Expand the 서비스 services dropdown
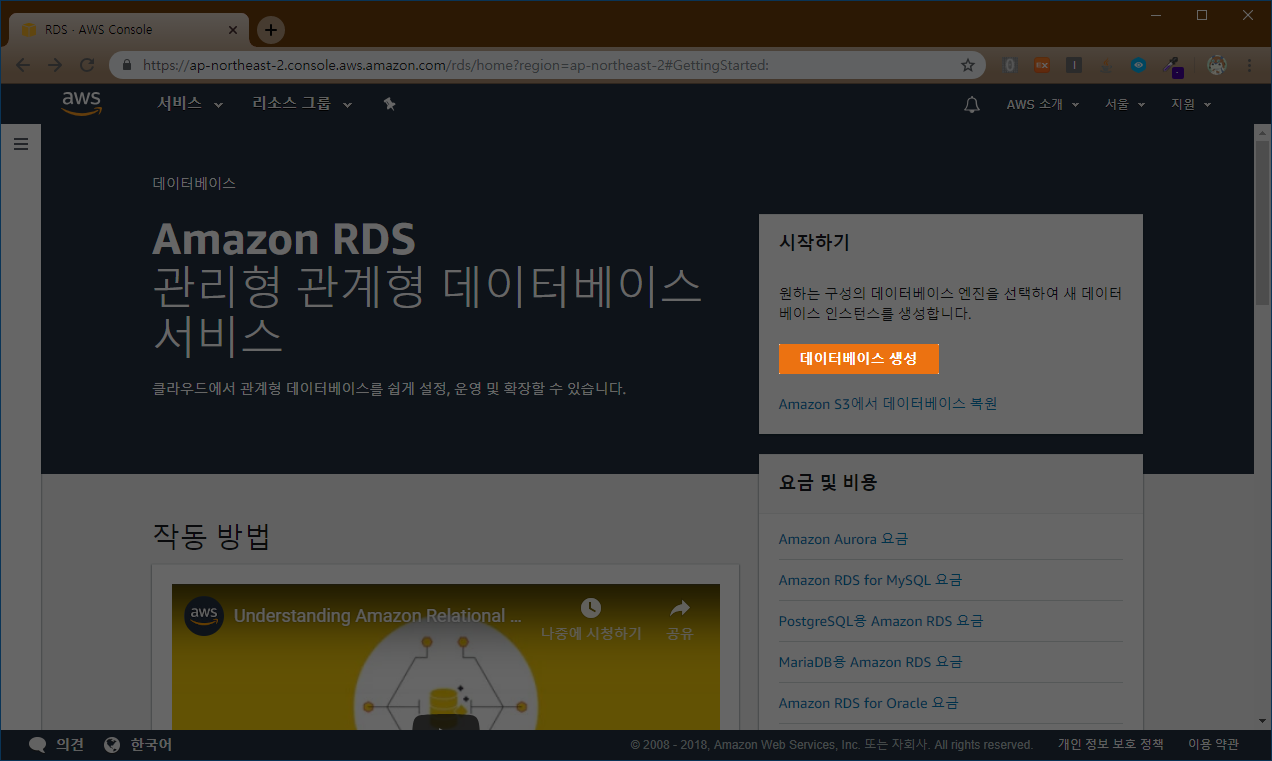1272x761 pixels. click(190, 104)
